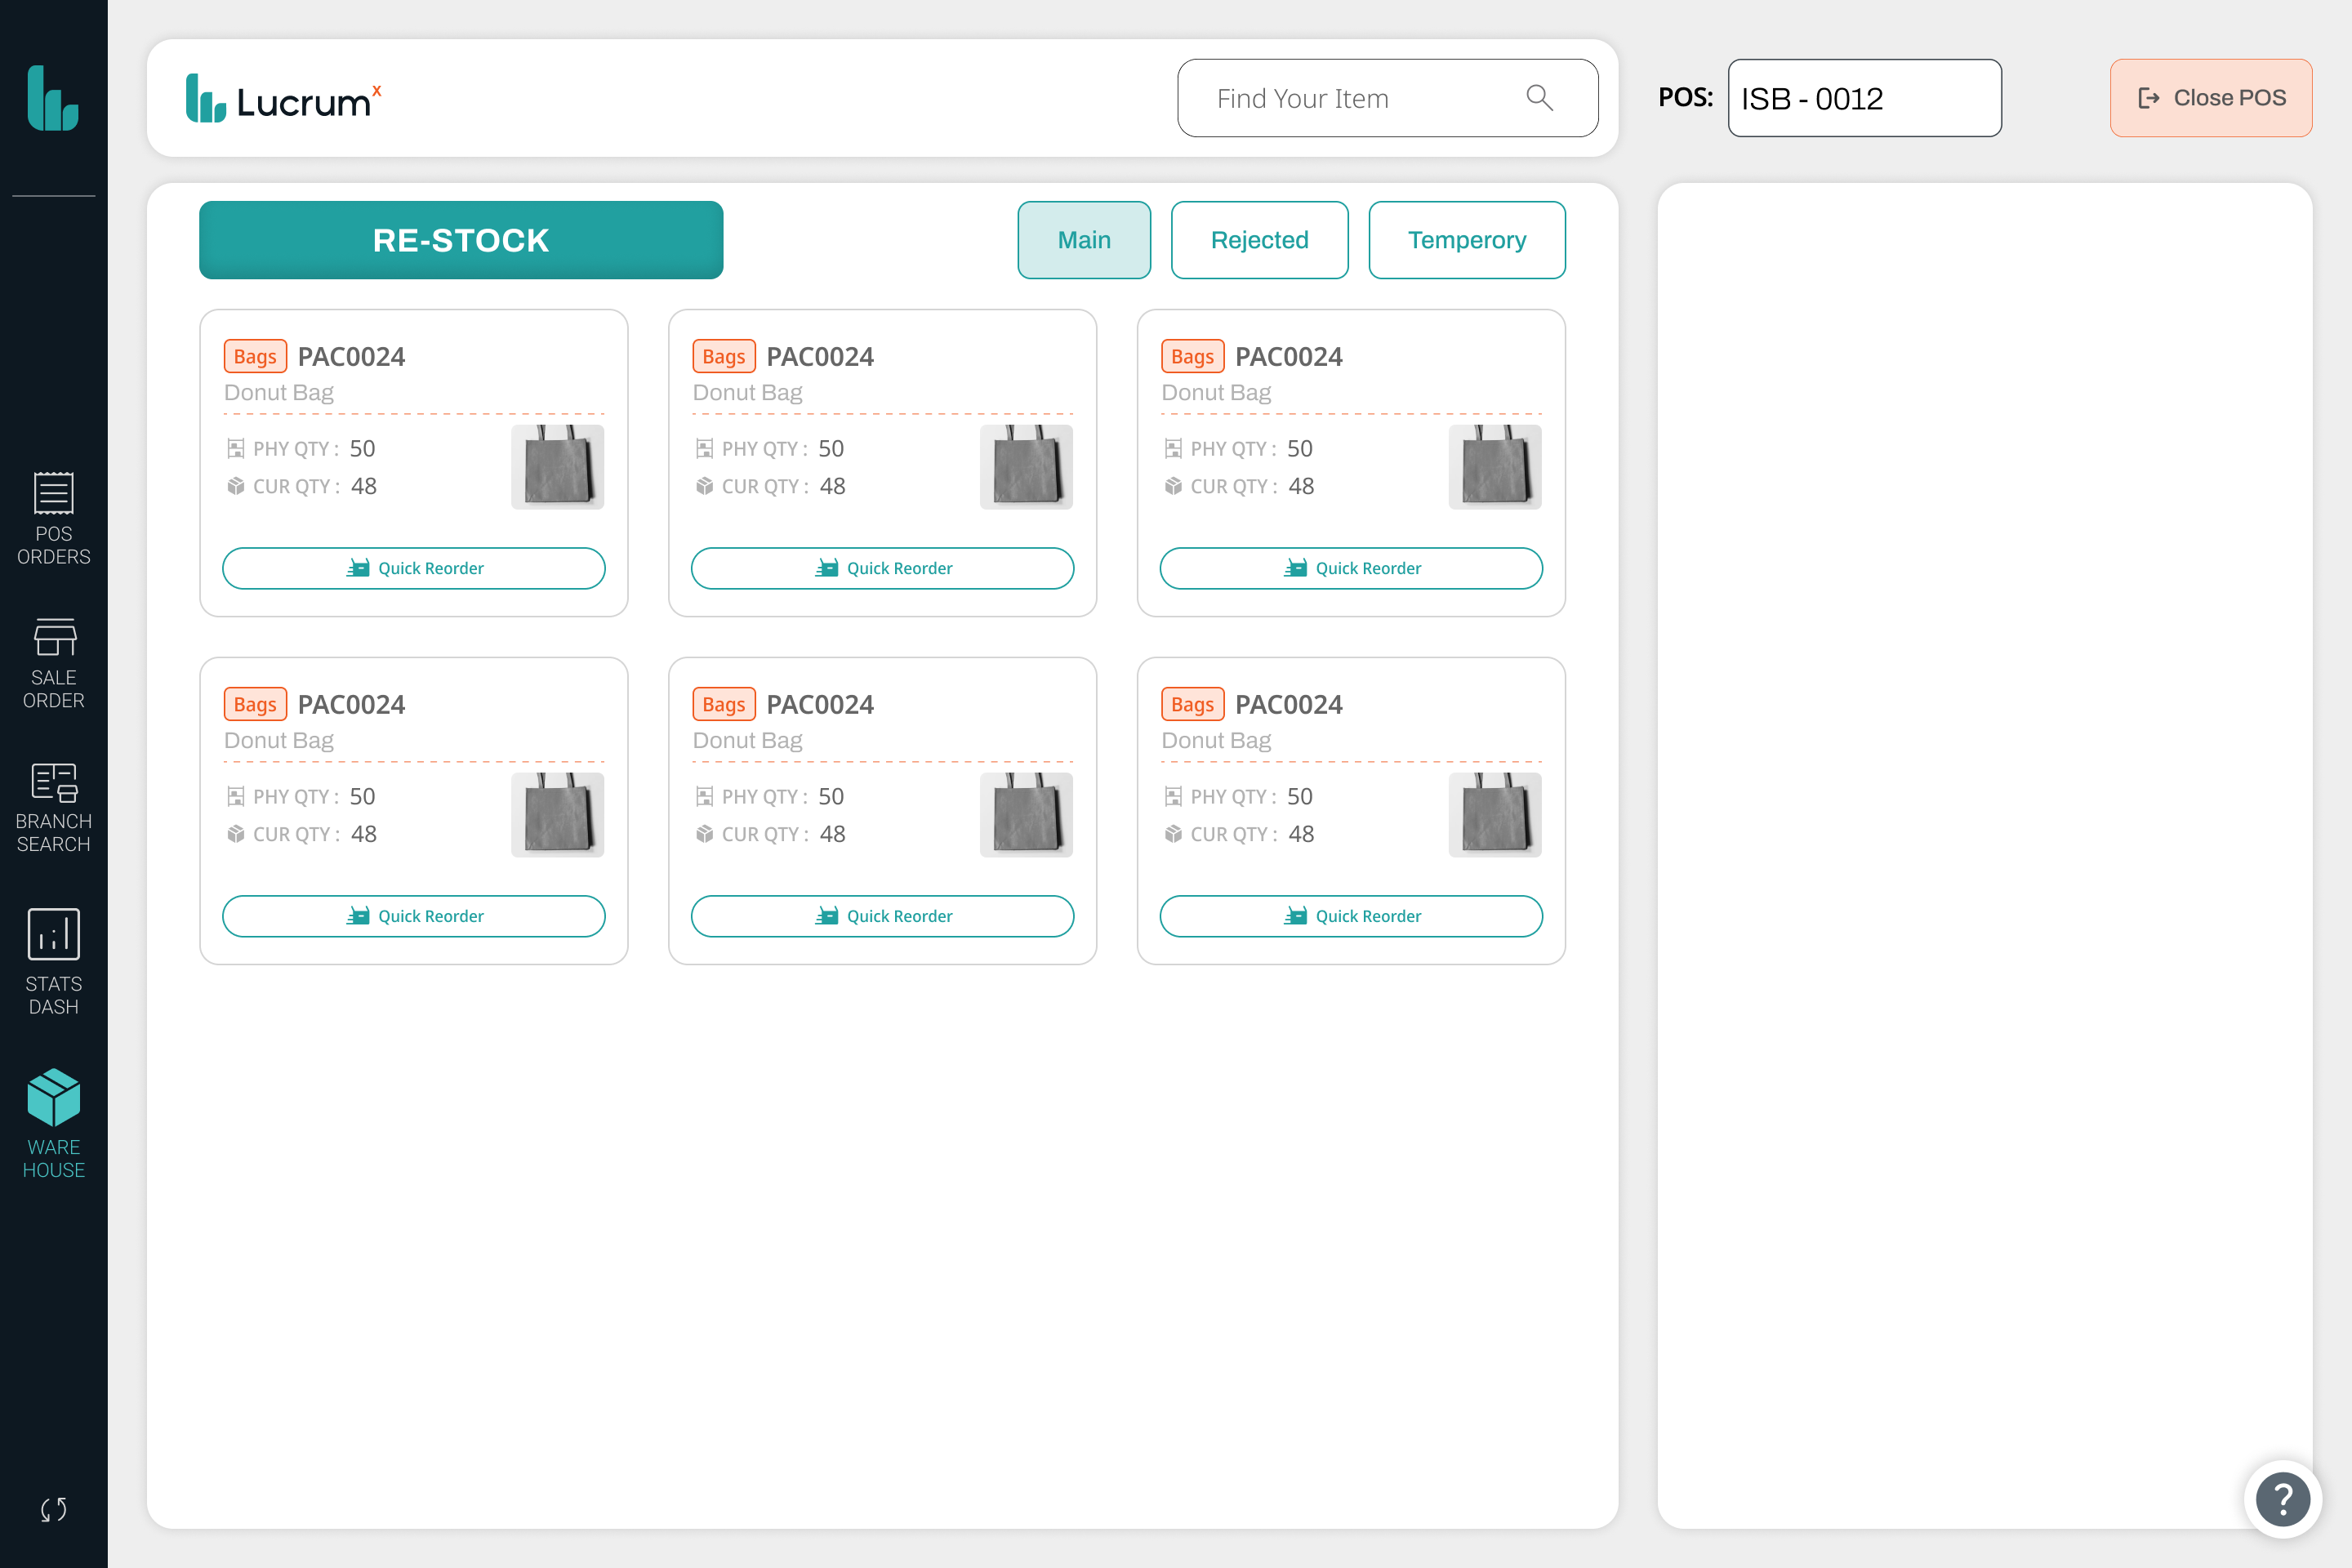Open Warehouse from the sidebar
The width and height of the screenshot is (2352, 1568).
53,1124
